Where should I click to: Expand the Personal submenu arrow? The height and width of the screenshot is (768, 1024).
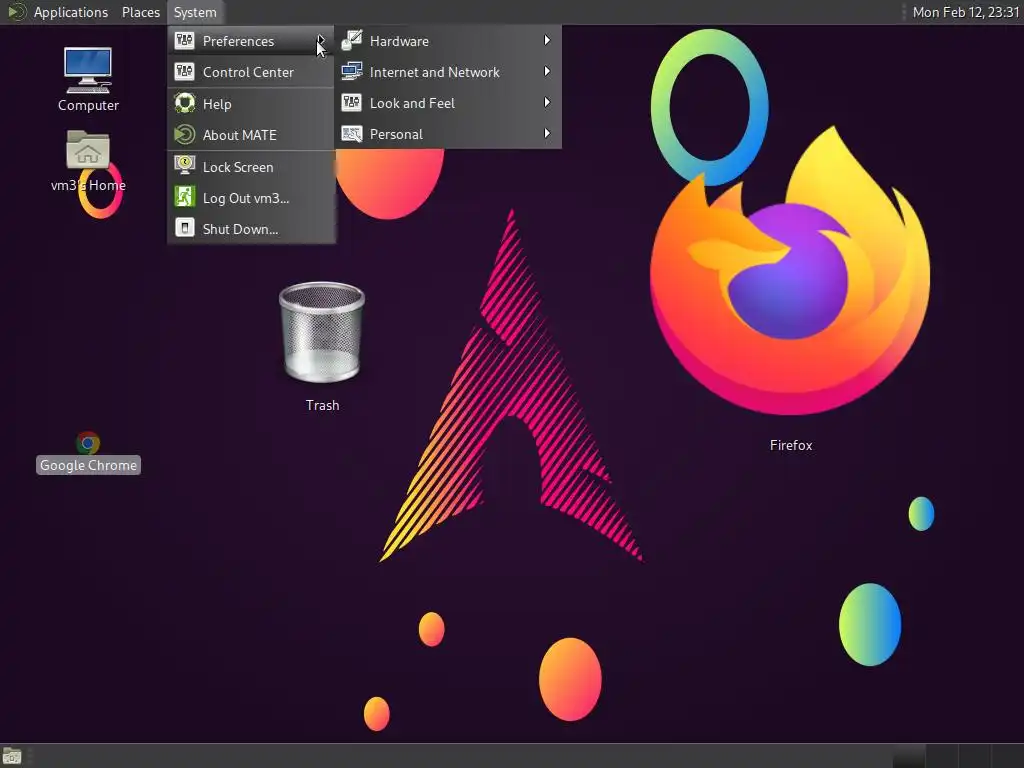[547, 133]
